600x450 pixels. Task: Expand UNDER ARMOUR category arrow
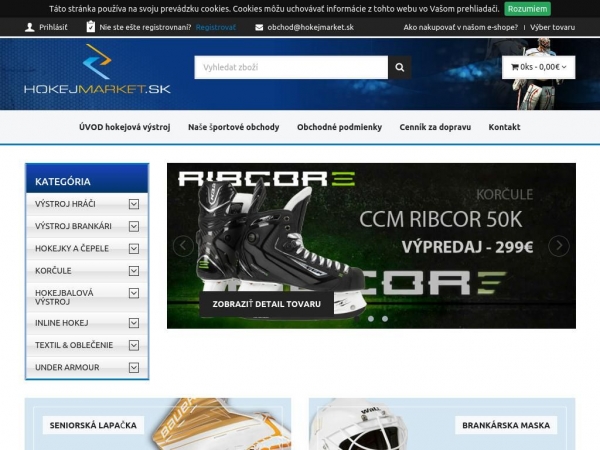pyautogui.click(x=134, y=367)
